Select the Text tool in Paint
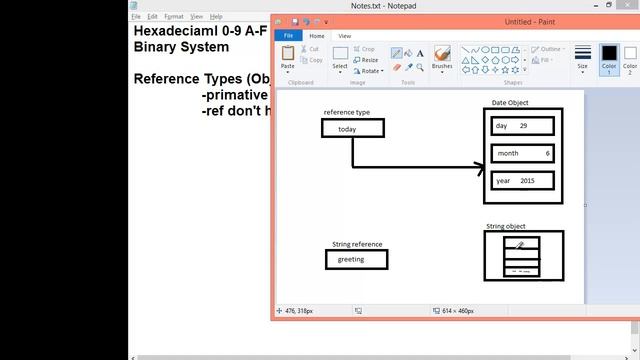Screen dimensions: 640x360 coord(420,53)
